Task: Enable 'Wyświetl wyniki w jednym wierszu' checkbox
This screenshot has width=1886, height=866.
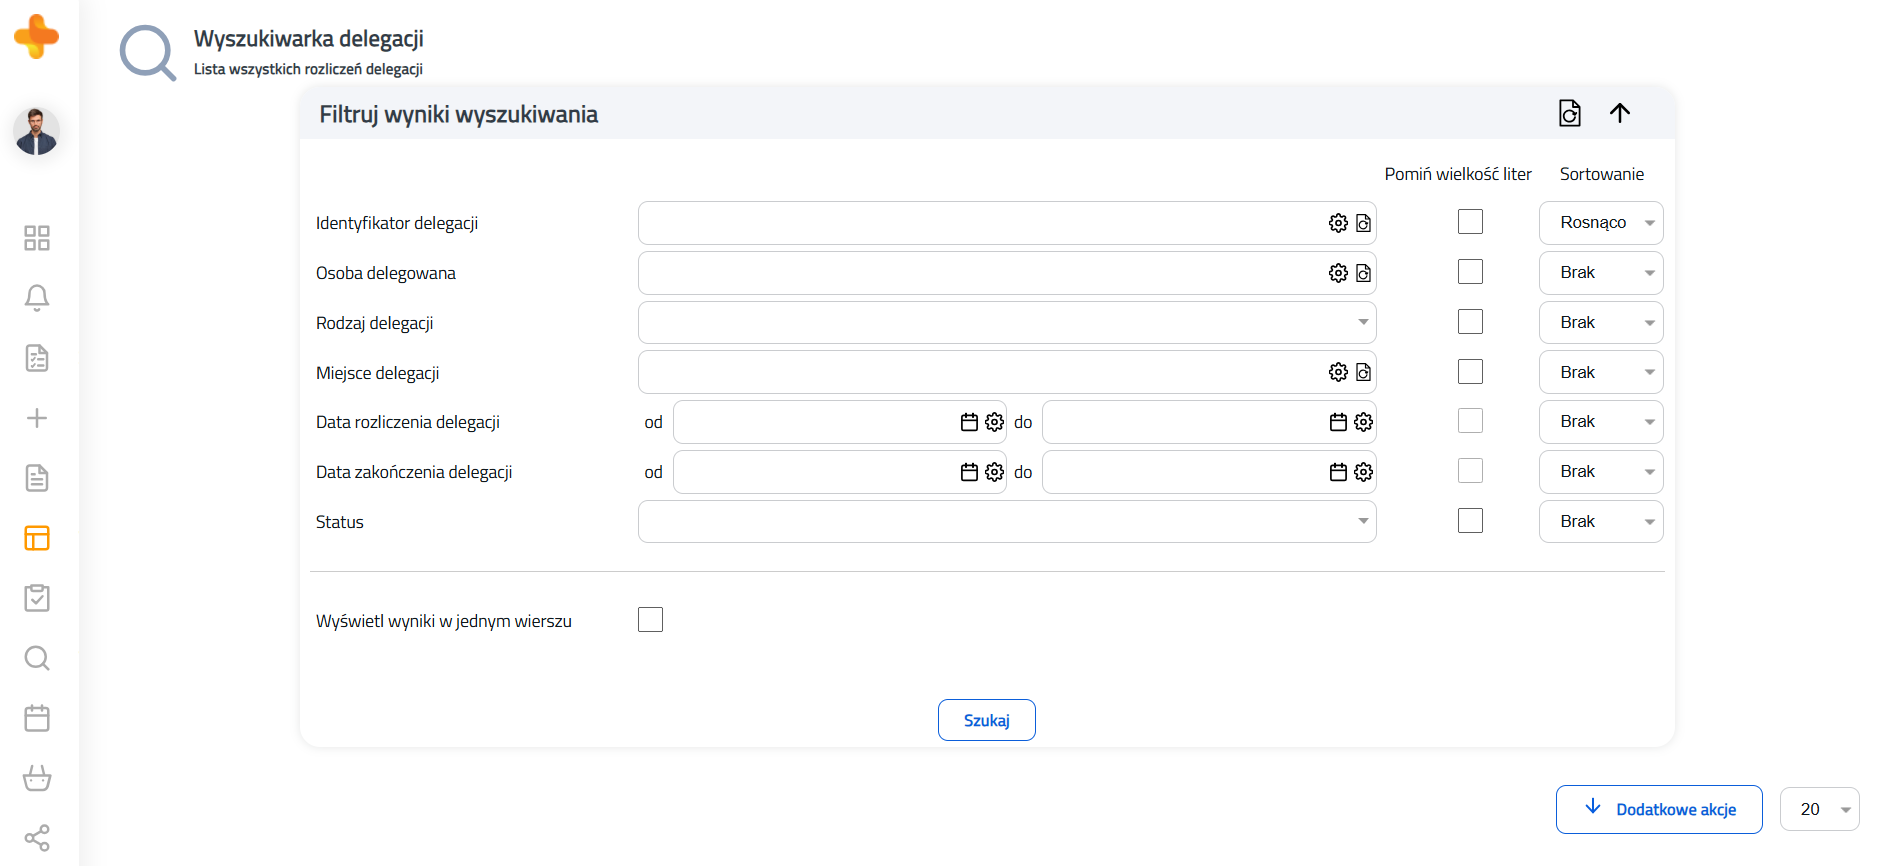Action: (650, 620)
